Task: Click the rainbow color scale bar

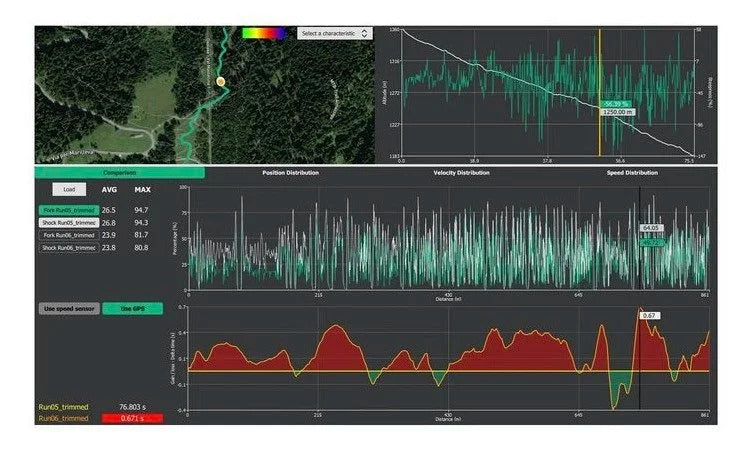Action: click(x=263, y=33)
